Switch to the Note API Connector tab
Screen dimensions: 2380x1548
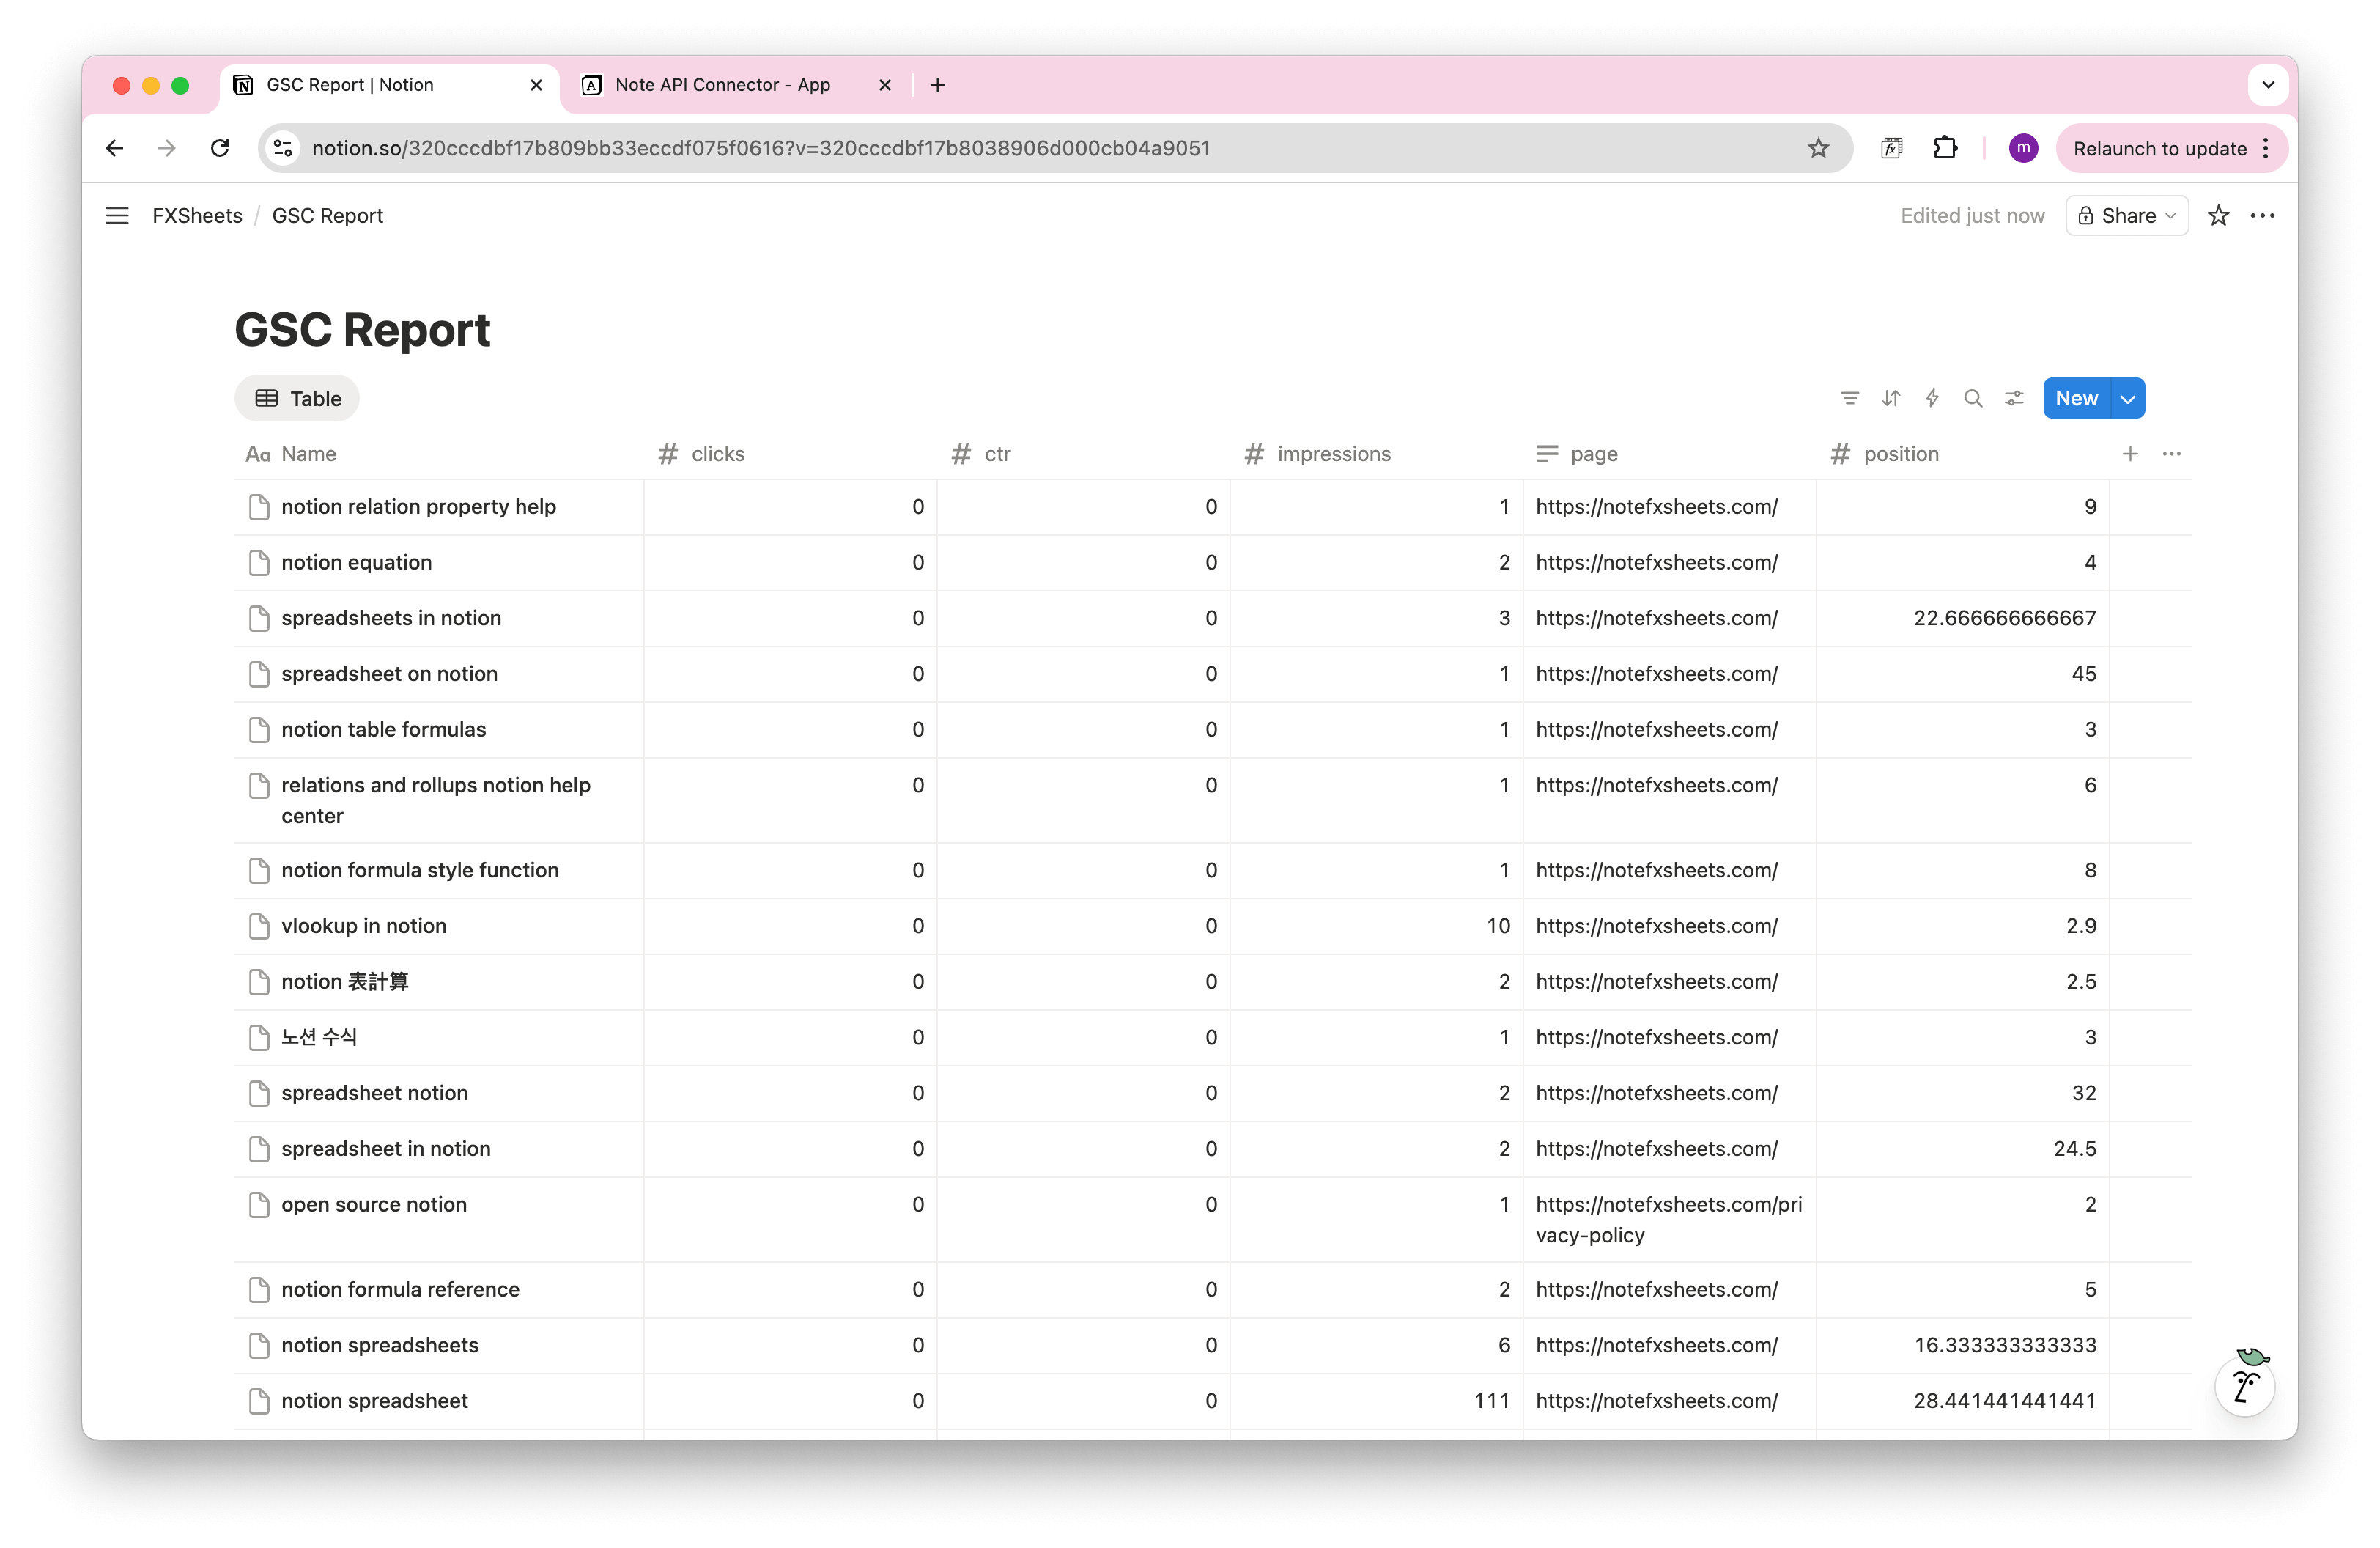pos(722,85)
